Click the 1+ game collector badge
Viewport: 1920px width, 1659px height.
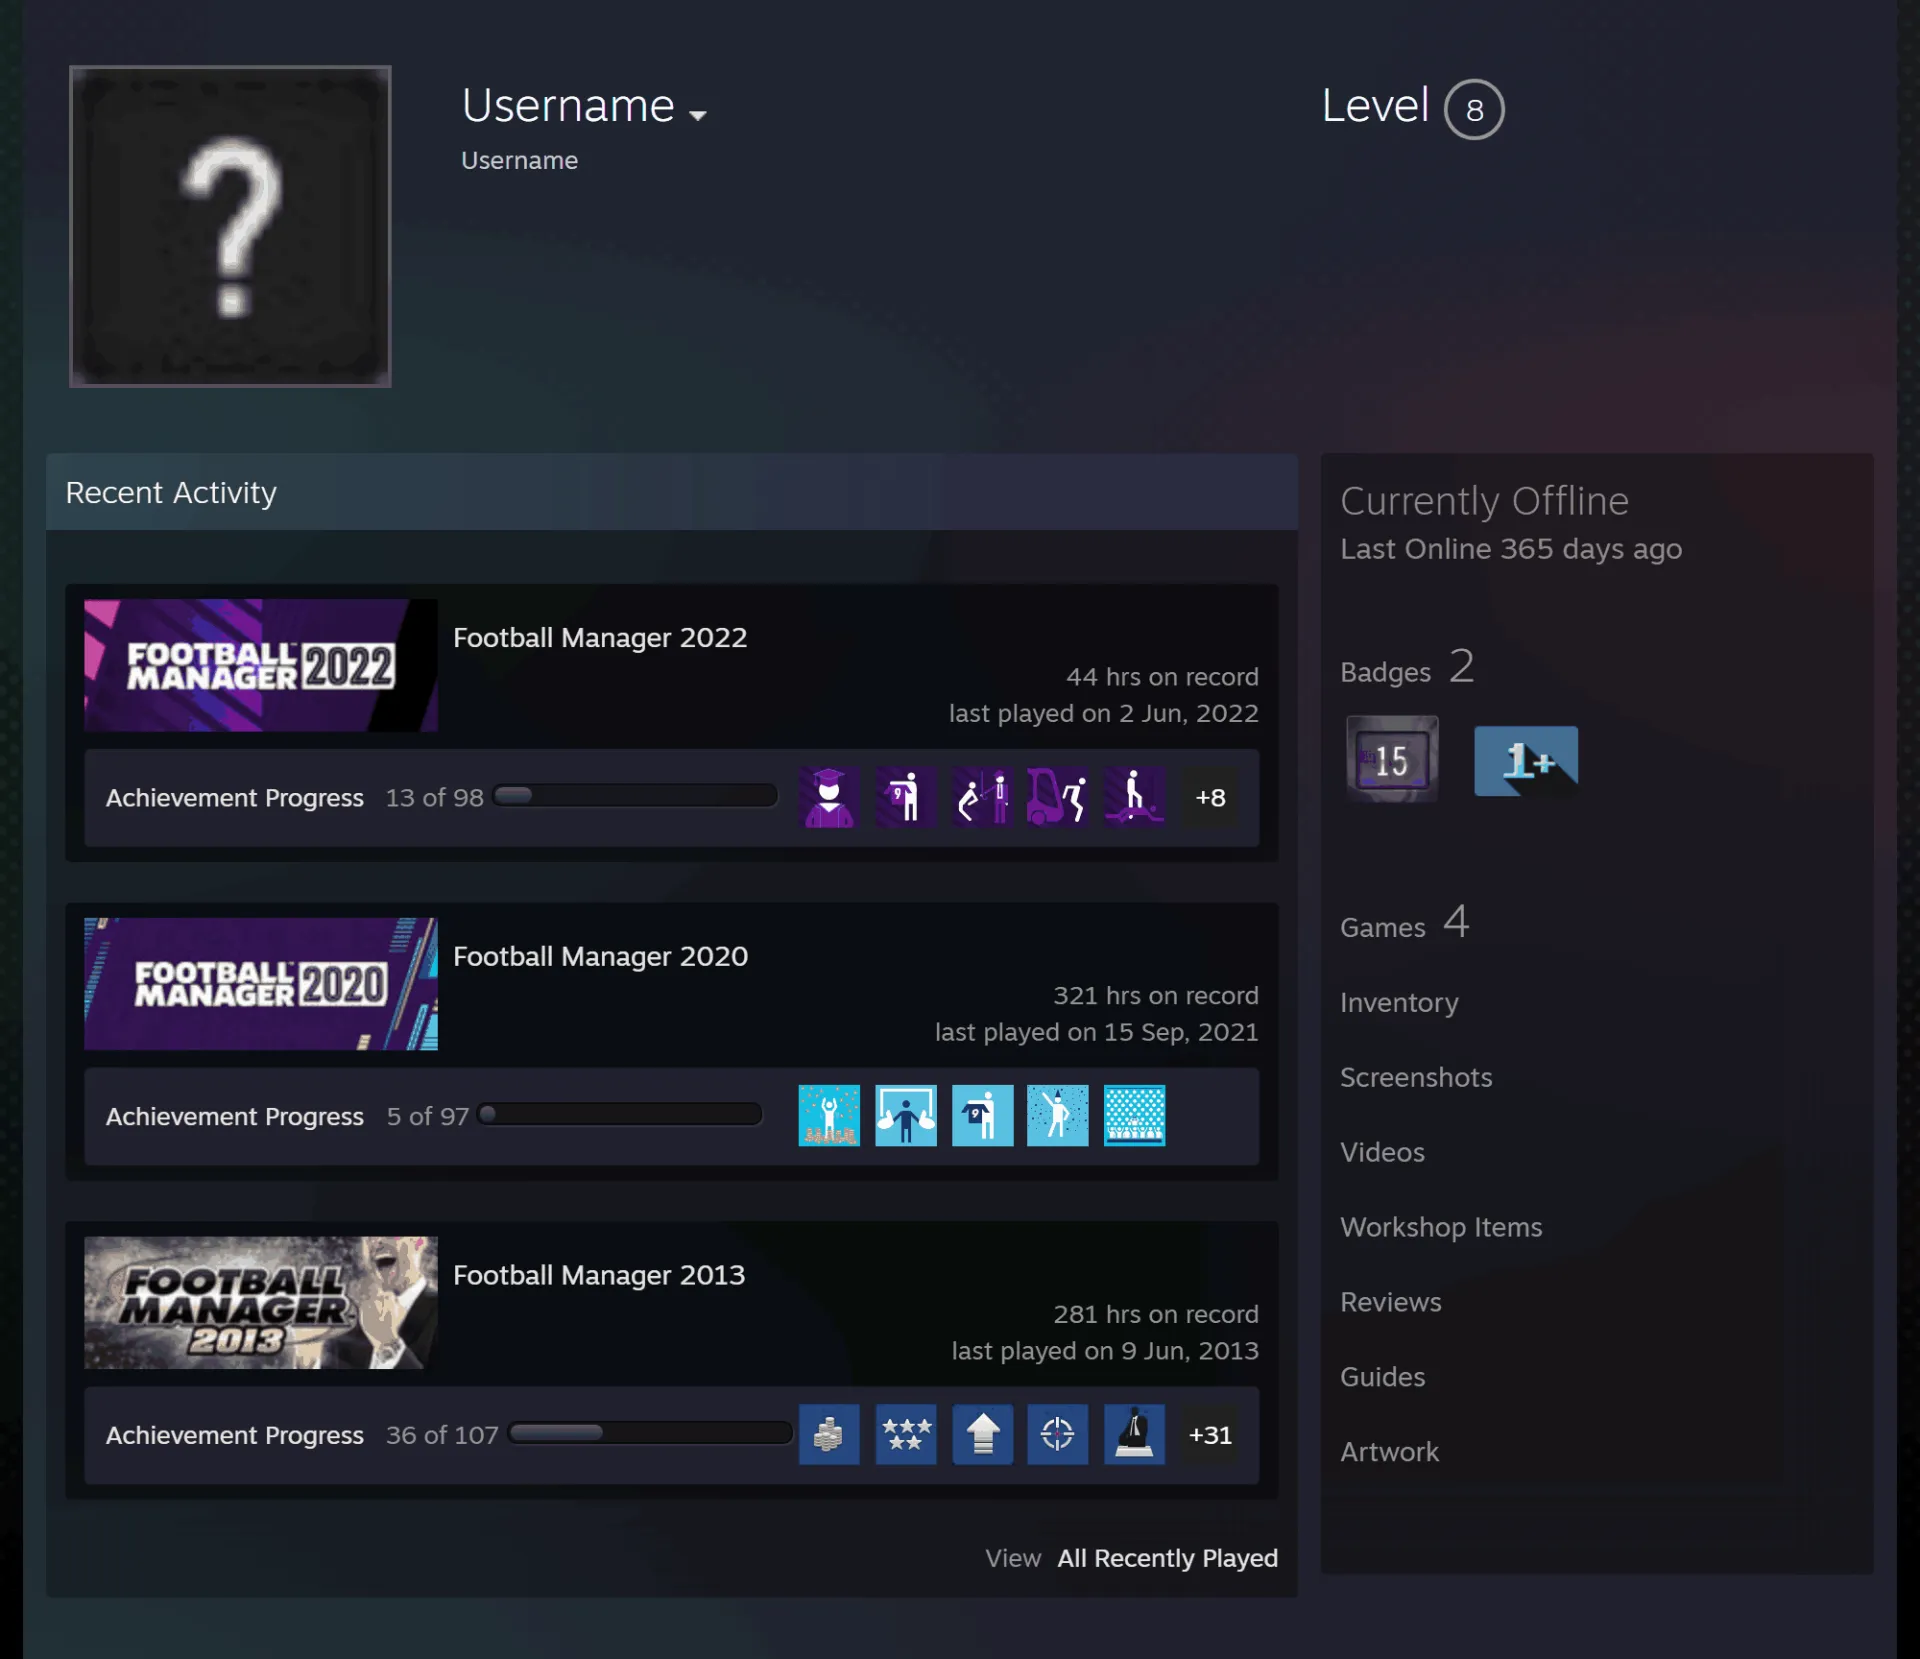click(1526, 761)
